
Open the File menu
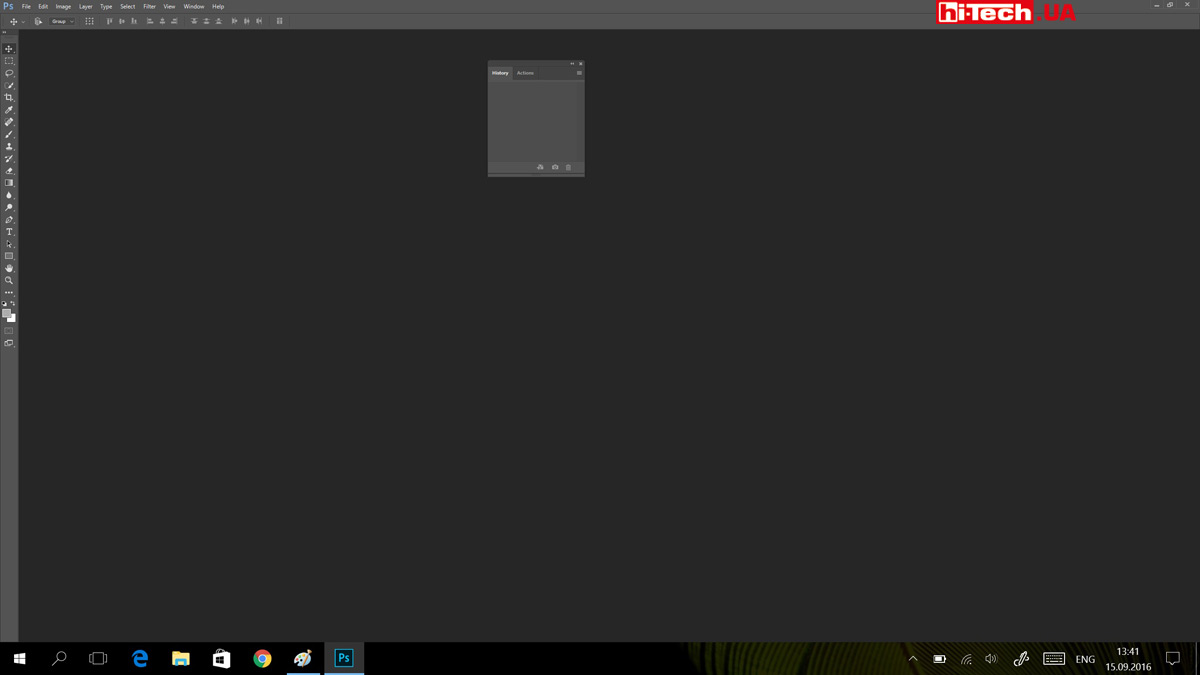pos(26,6)
